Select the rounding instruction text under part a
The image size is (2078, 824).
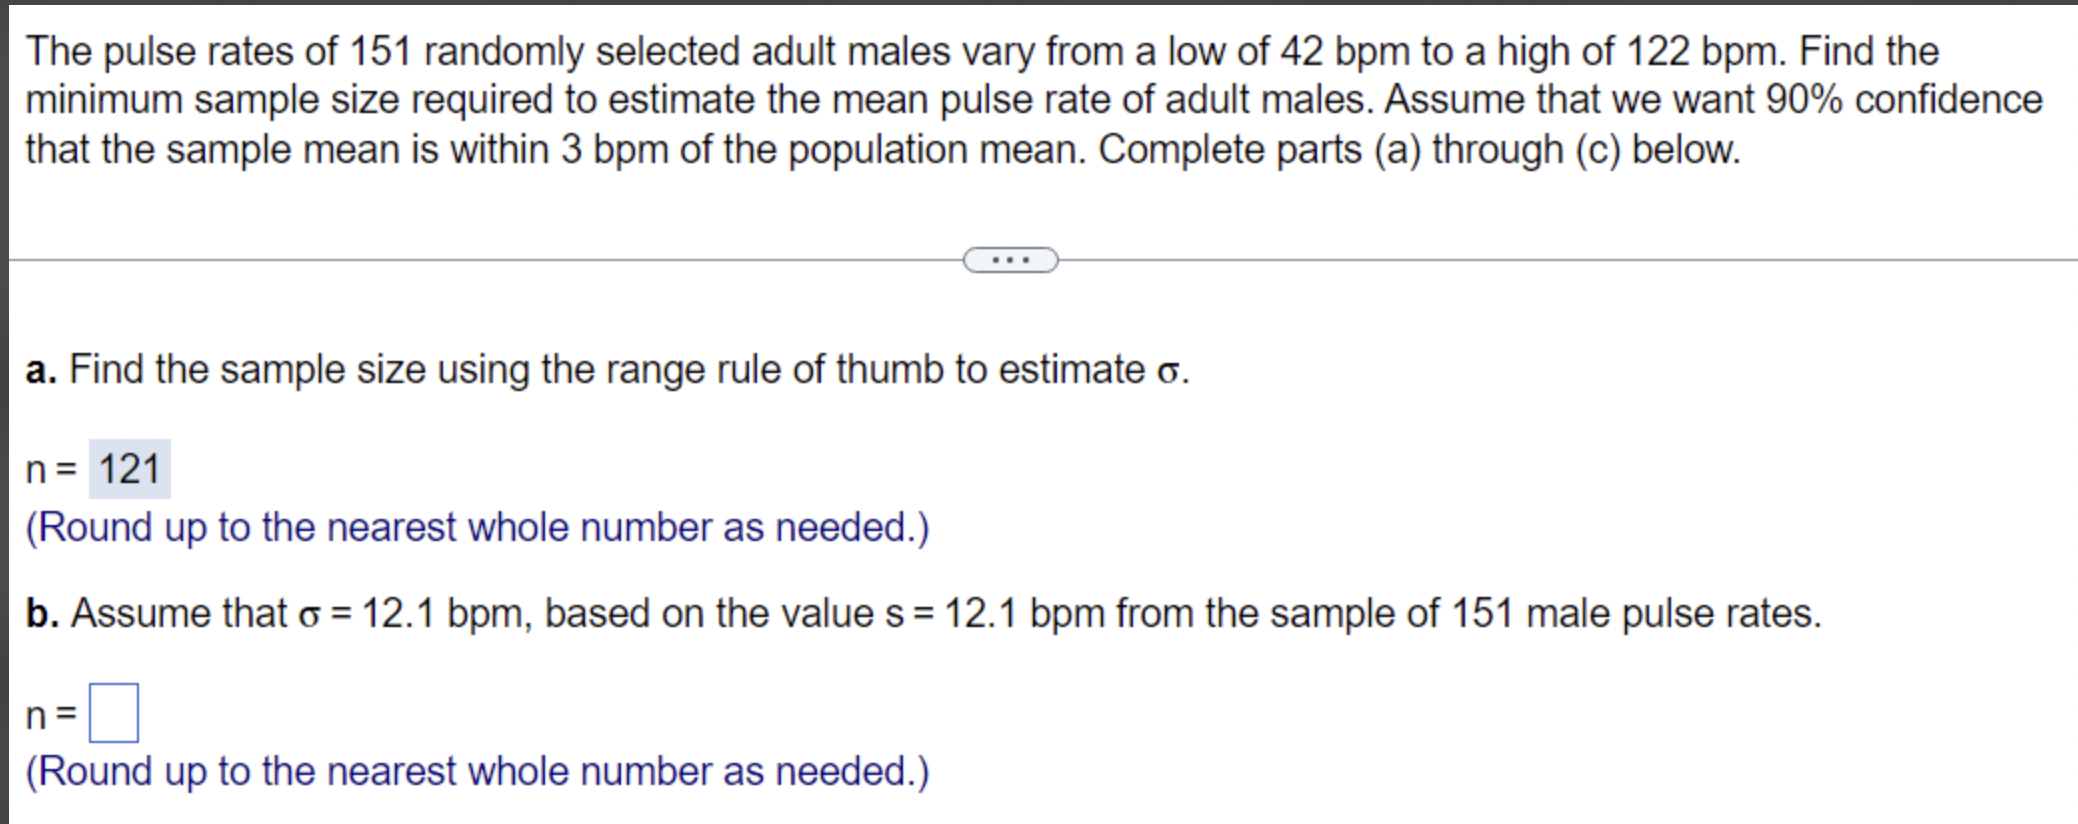point(477,527)
